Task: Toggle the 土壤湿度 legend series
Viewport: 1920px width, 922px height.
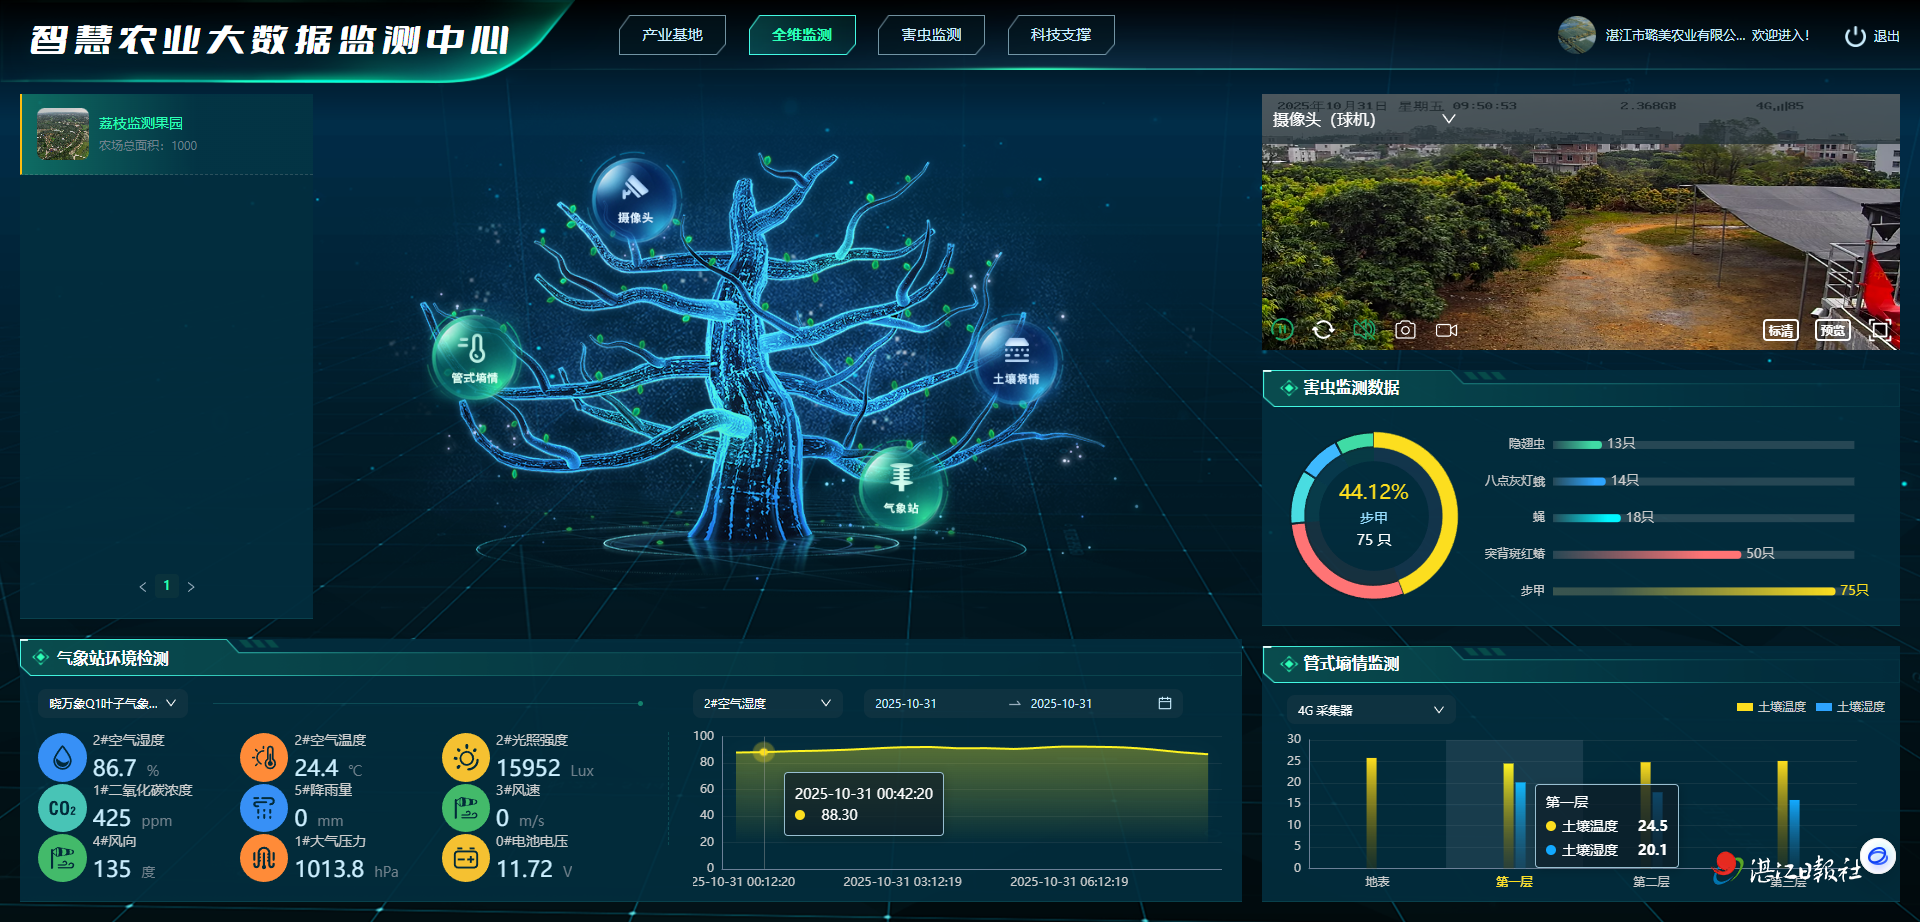Action: [1851, 707]
